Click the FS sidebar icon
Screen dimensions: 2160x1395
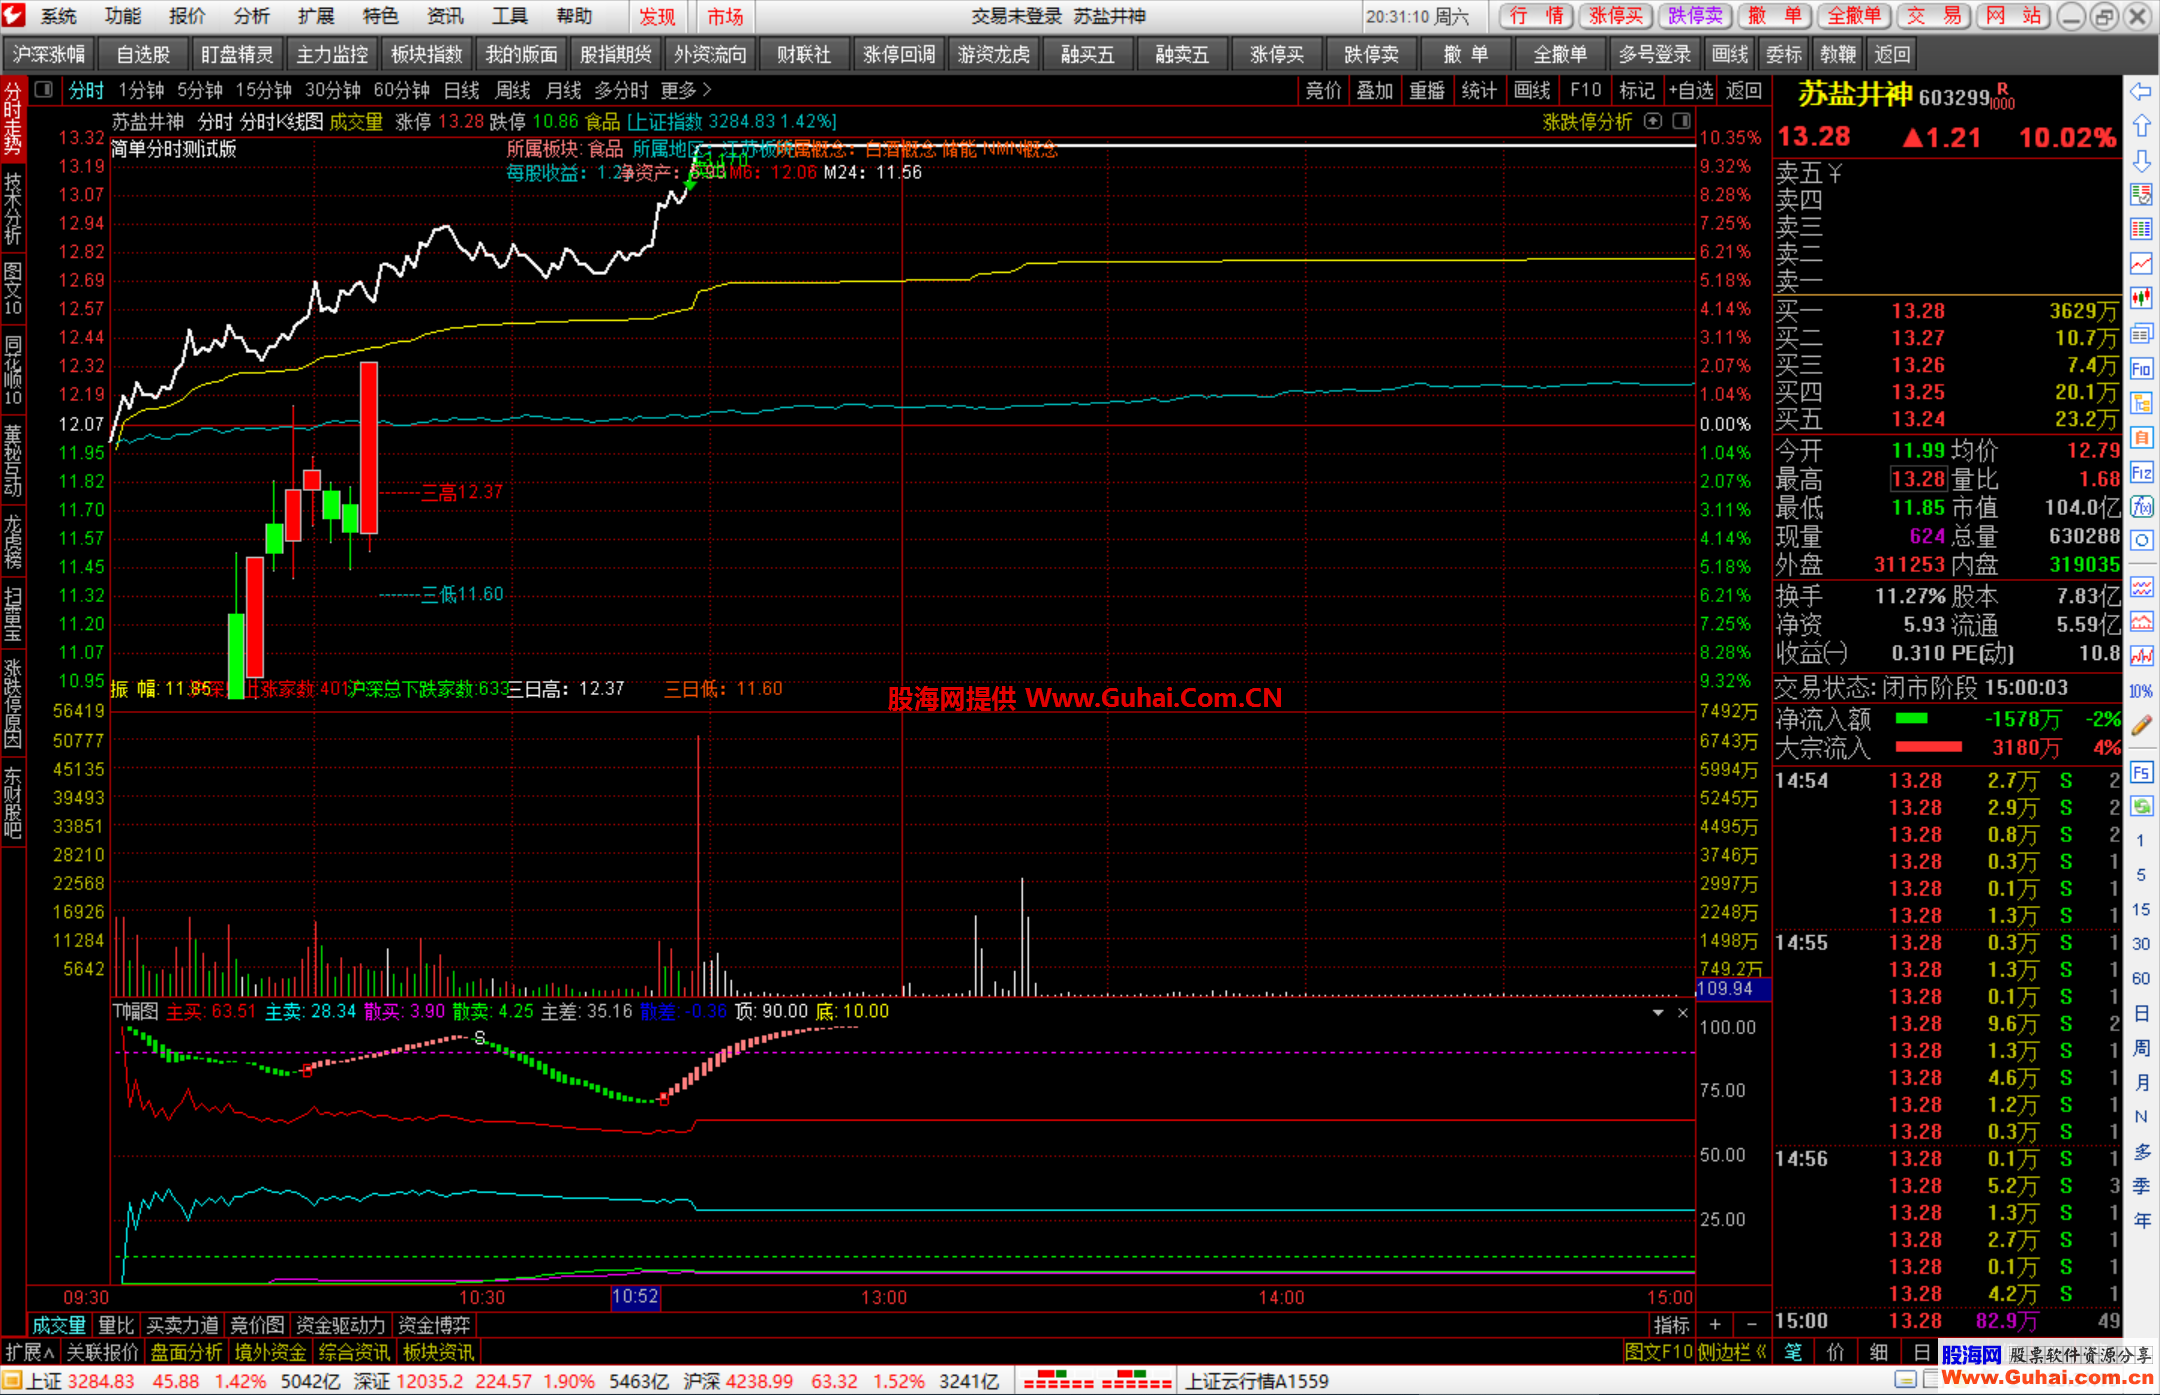point(2141,772)
